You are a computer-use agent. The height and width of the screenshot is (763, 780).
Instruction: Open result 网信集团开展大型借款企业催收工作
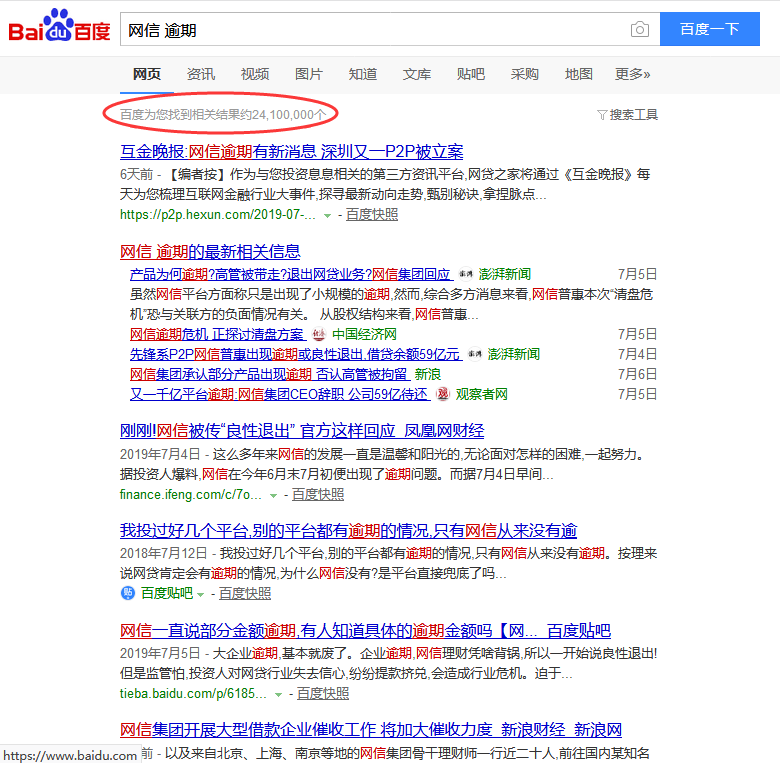pos(371,730)
